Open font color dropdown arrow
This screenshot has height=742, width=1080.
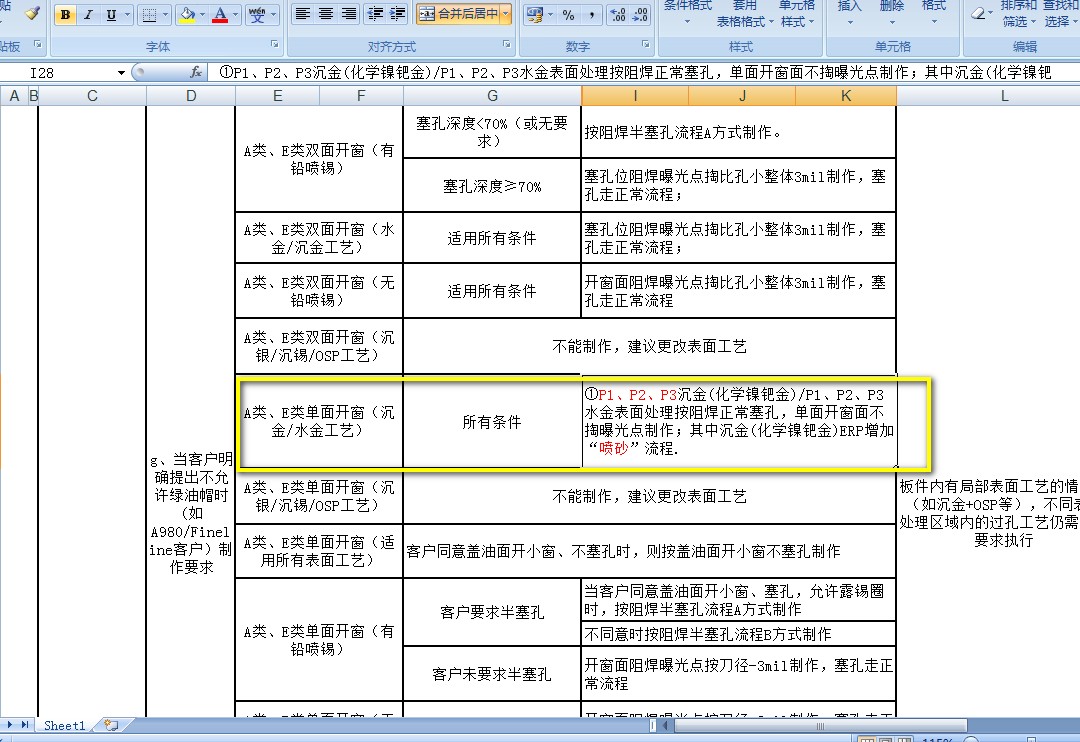(236, 14)
